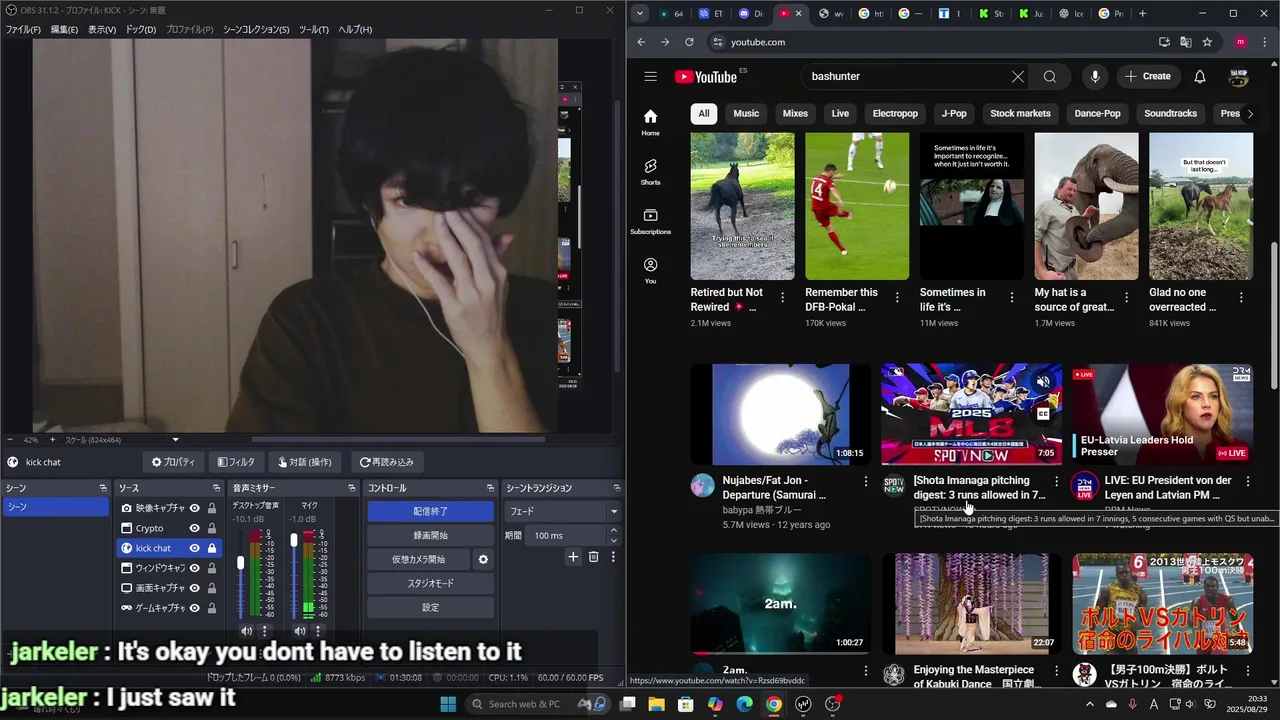Open 編集 menu in OBS
This screenshot has height=720, width=1280.
64,30
